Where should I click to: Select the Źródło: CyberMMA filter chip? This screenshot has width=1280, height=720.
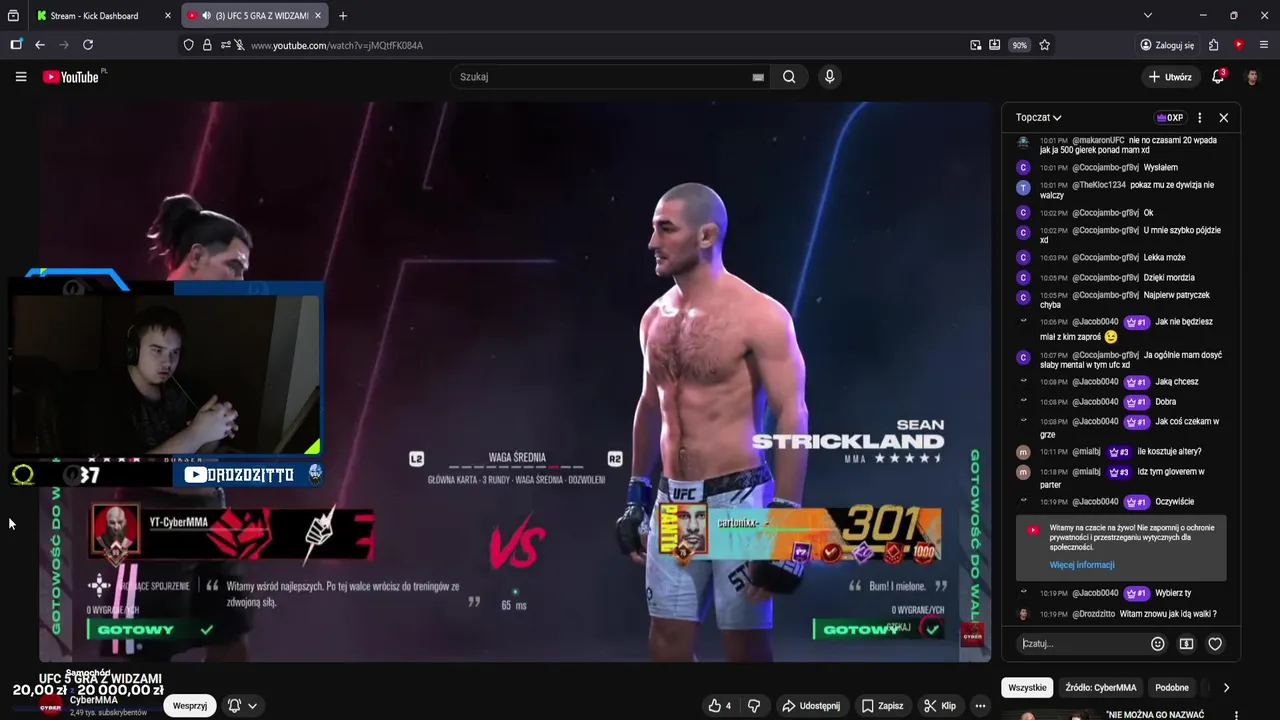coord(1100,688)
